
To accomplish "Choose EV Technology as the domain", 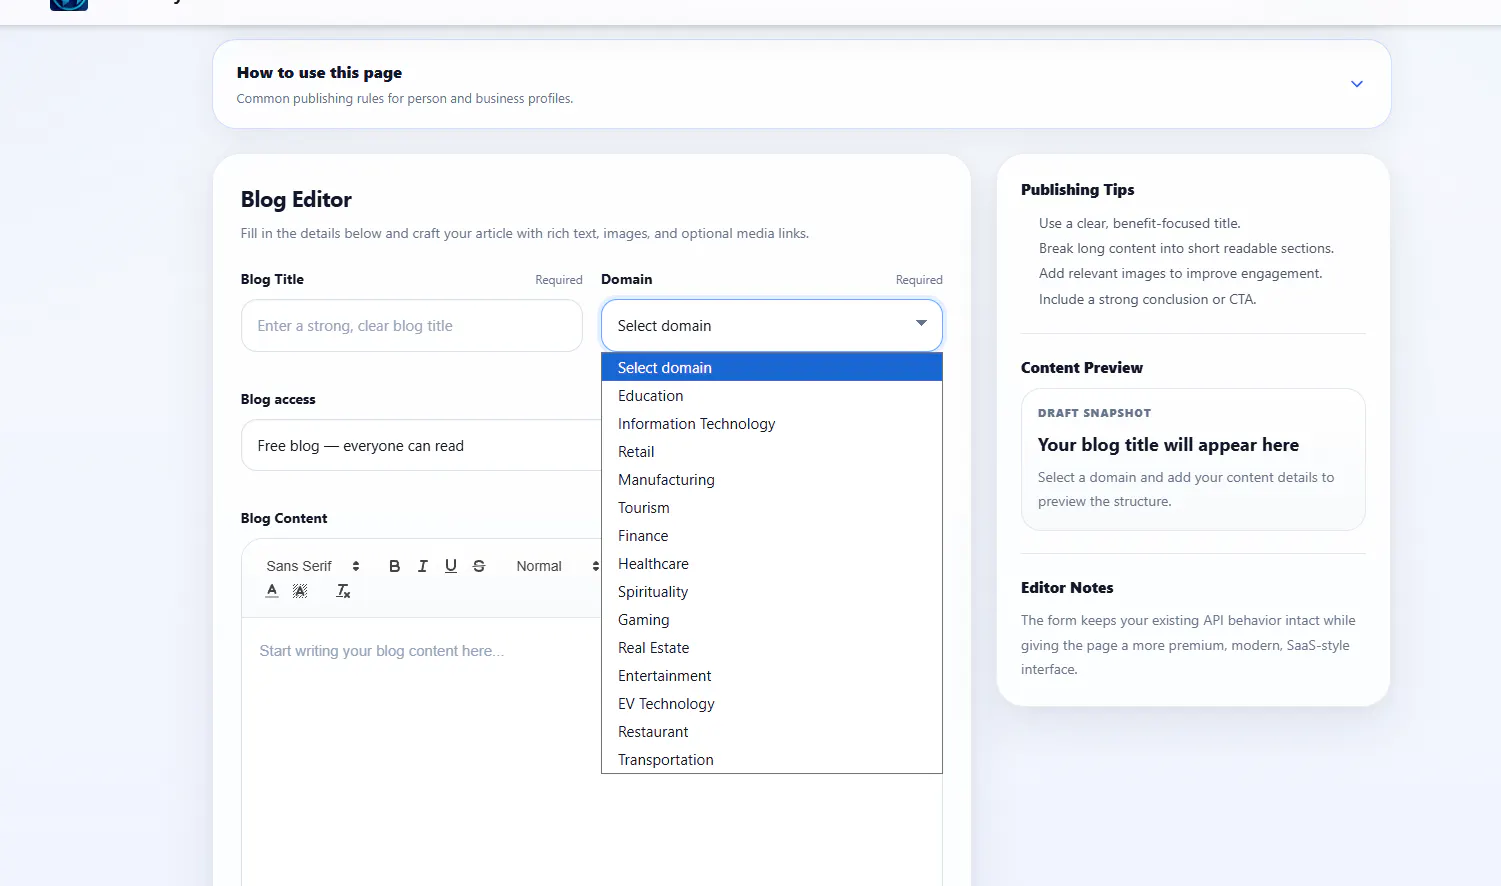I will click(772, 704).
